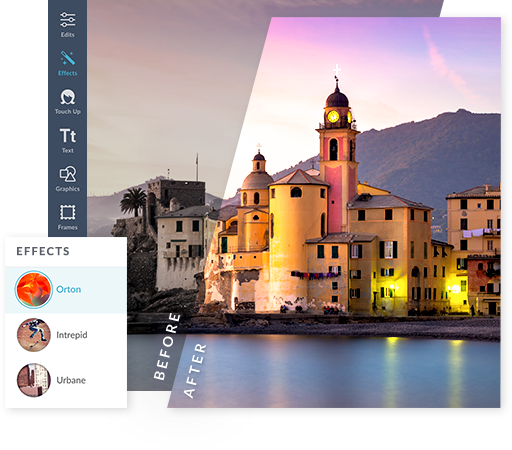The width and height of the screenshot is (512, 450).
Task: Choose the Urbane effect thumbnail
Action: pyautogui.click(x=34, y=380)
